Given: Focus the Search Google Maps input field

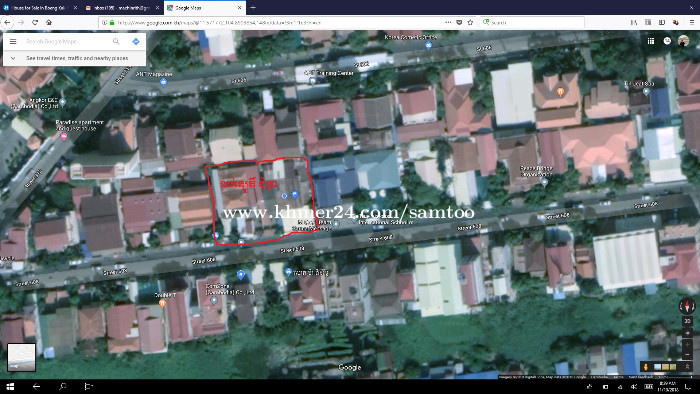Looking at the screenshot, I should coord(66,41).
